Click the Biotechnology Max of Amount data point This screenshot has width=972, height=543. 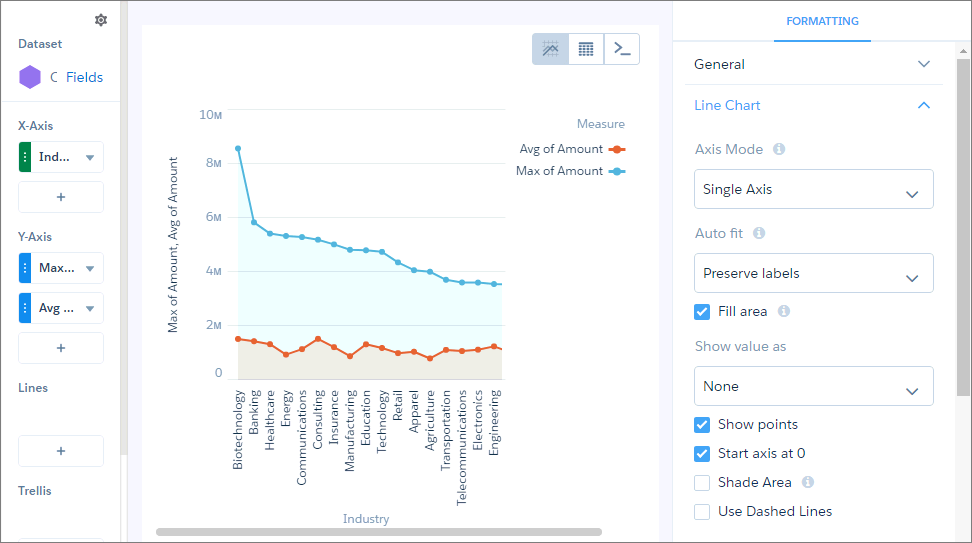(238, 149)
